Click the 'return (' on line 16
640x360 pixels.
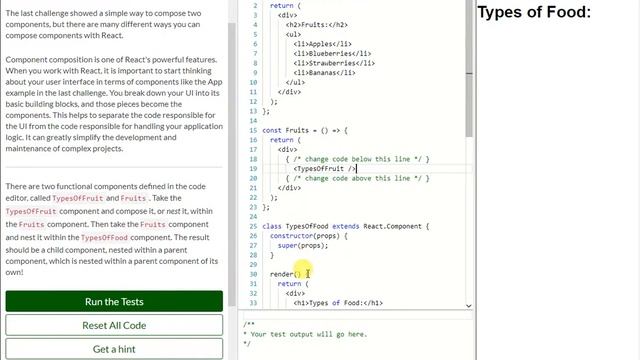click(285, 140)
